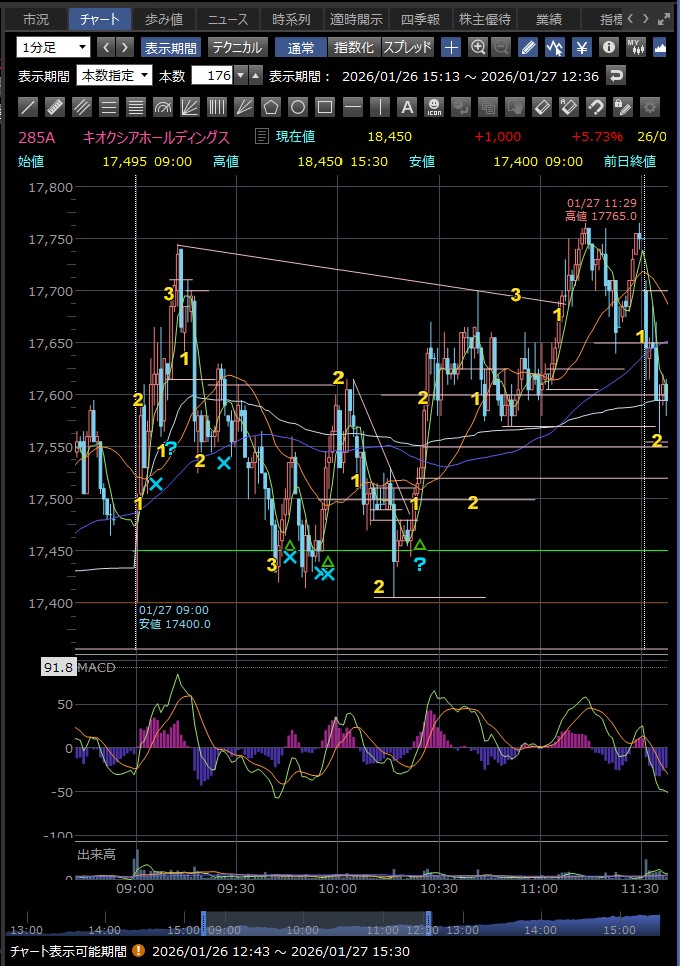
Task: Select the text annotation 'A' tool
Action: [406, 107]
